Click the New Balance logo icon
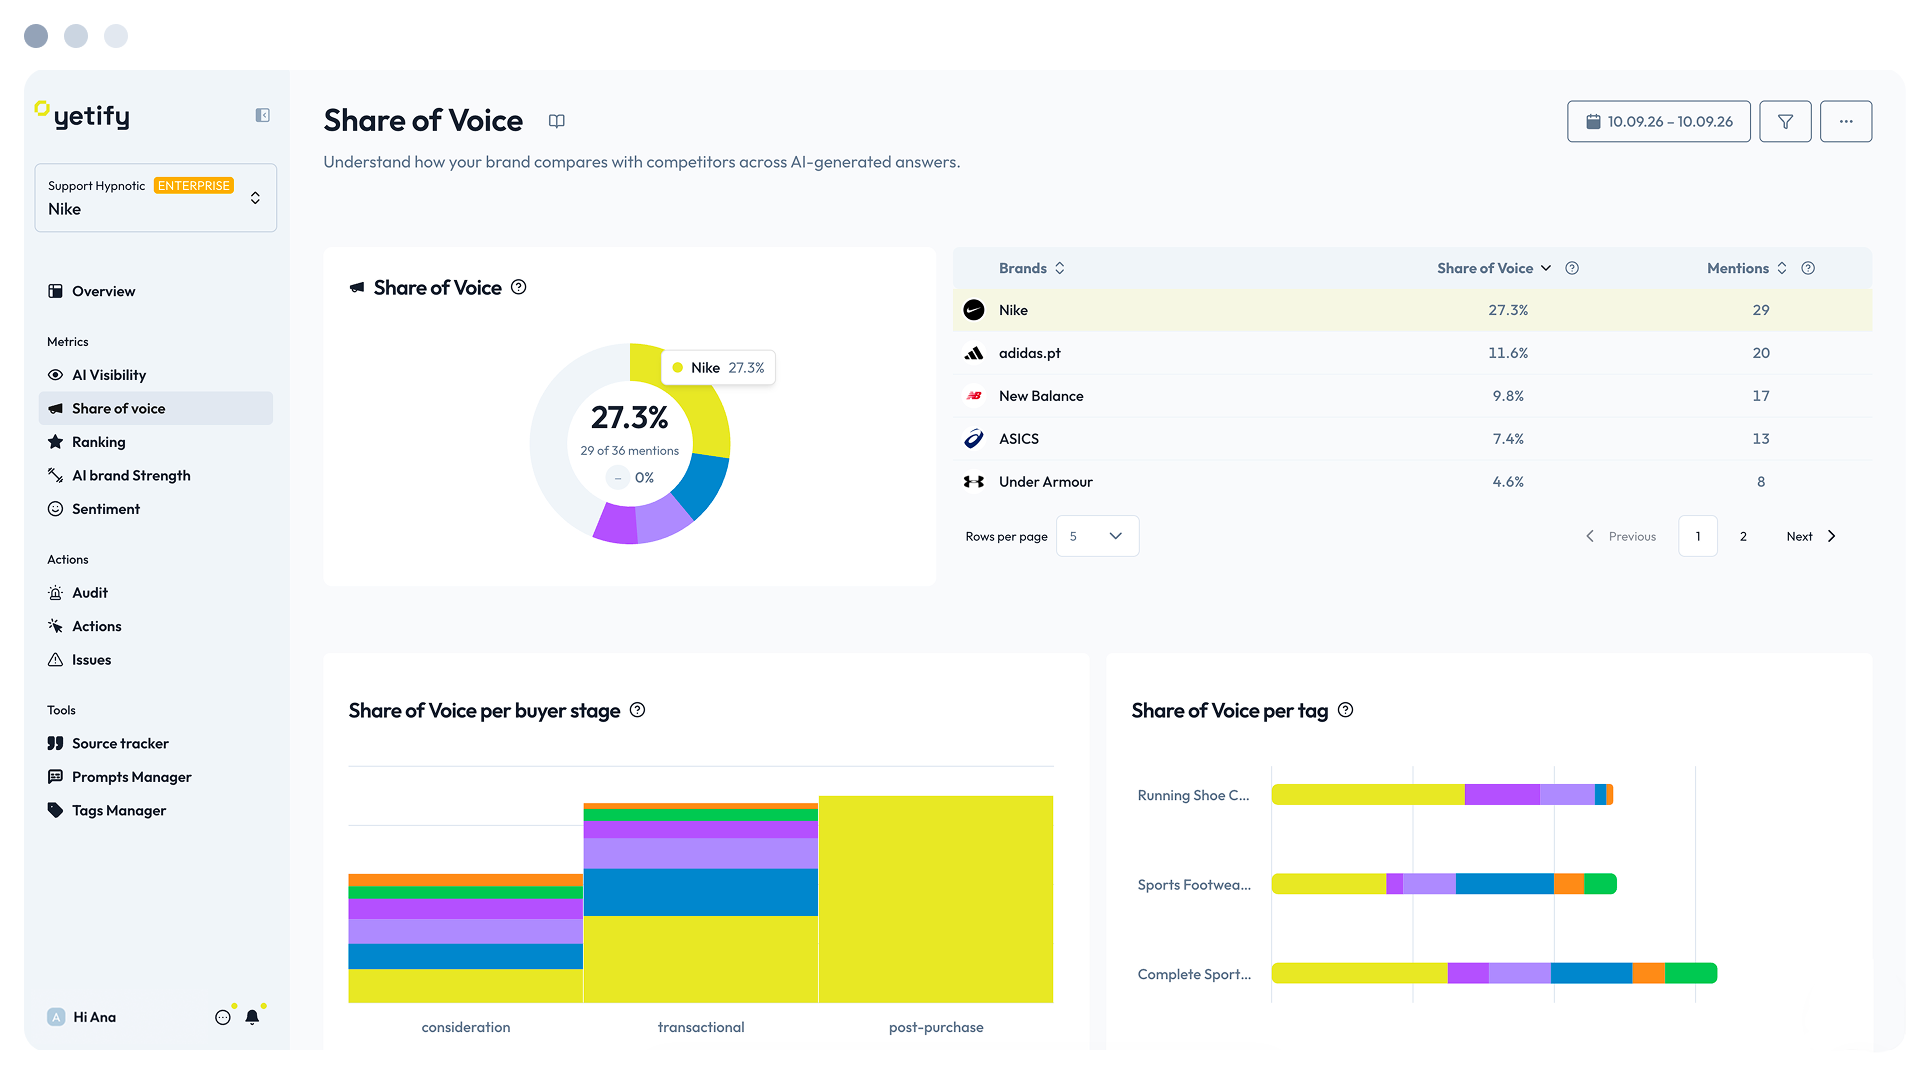The width and height of the screenshot is (1930, 1076). [974, 396]
